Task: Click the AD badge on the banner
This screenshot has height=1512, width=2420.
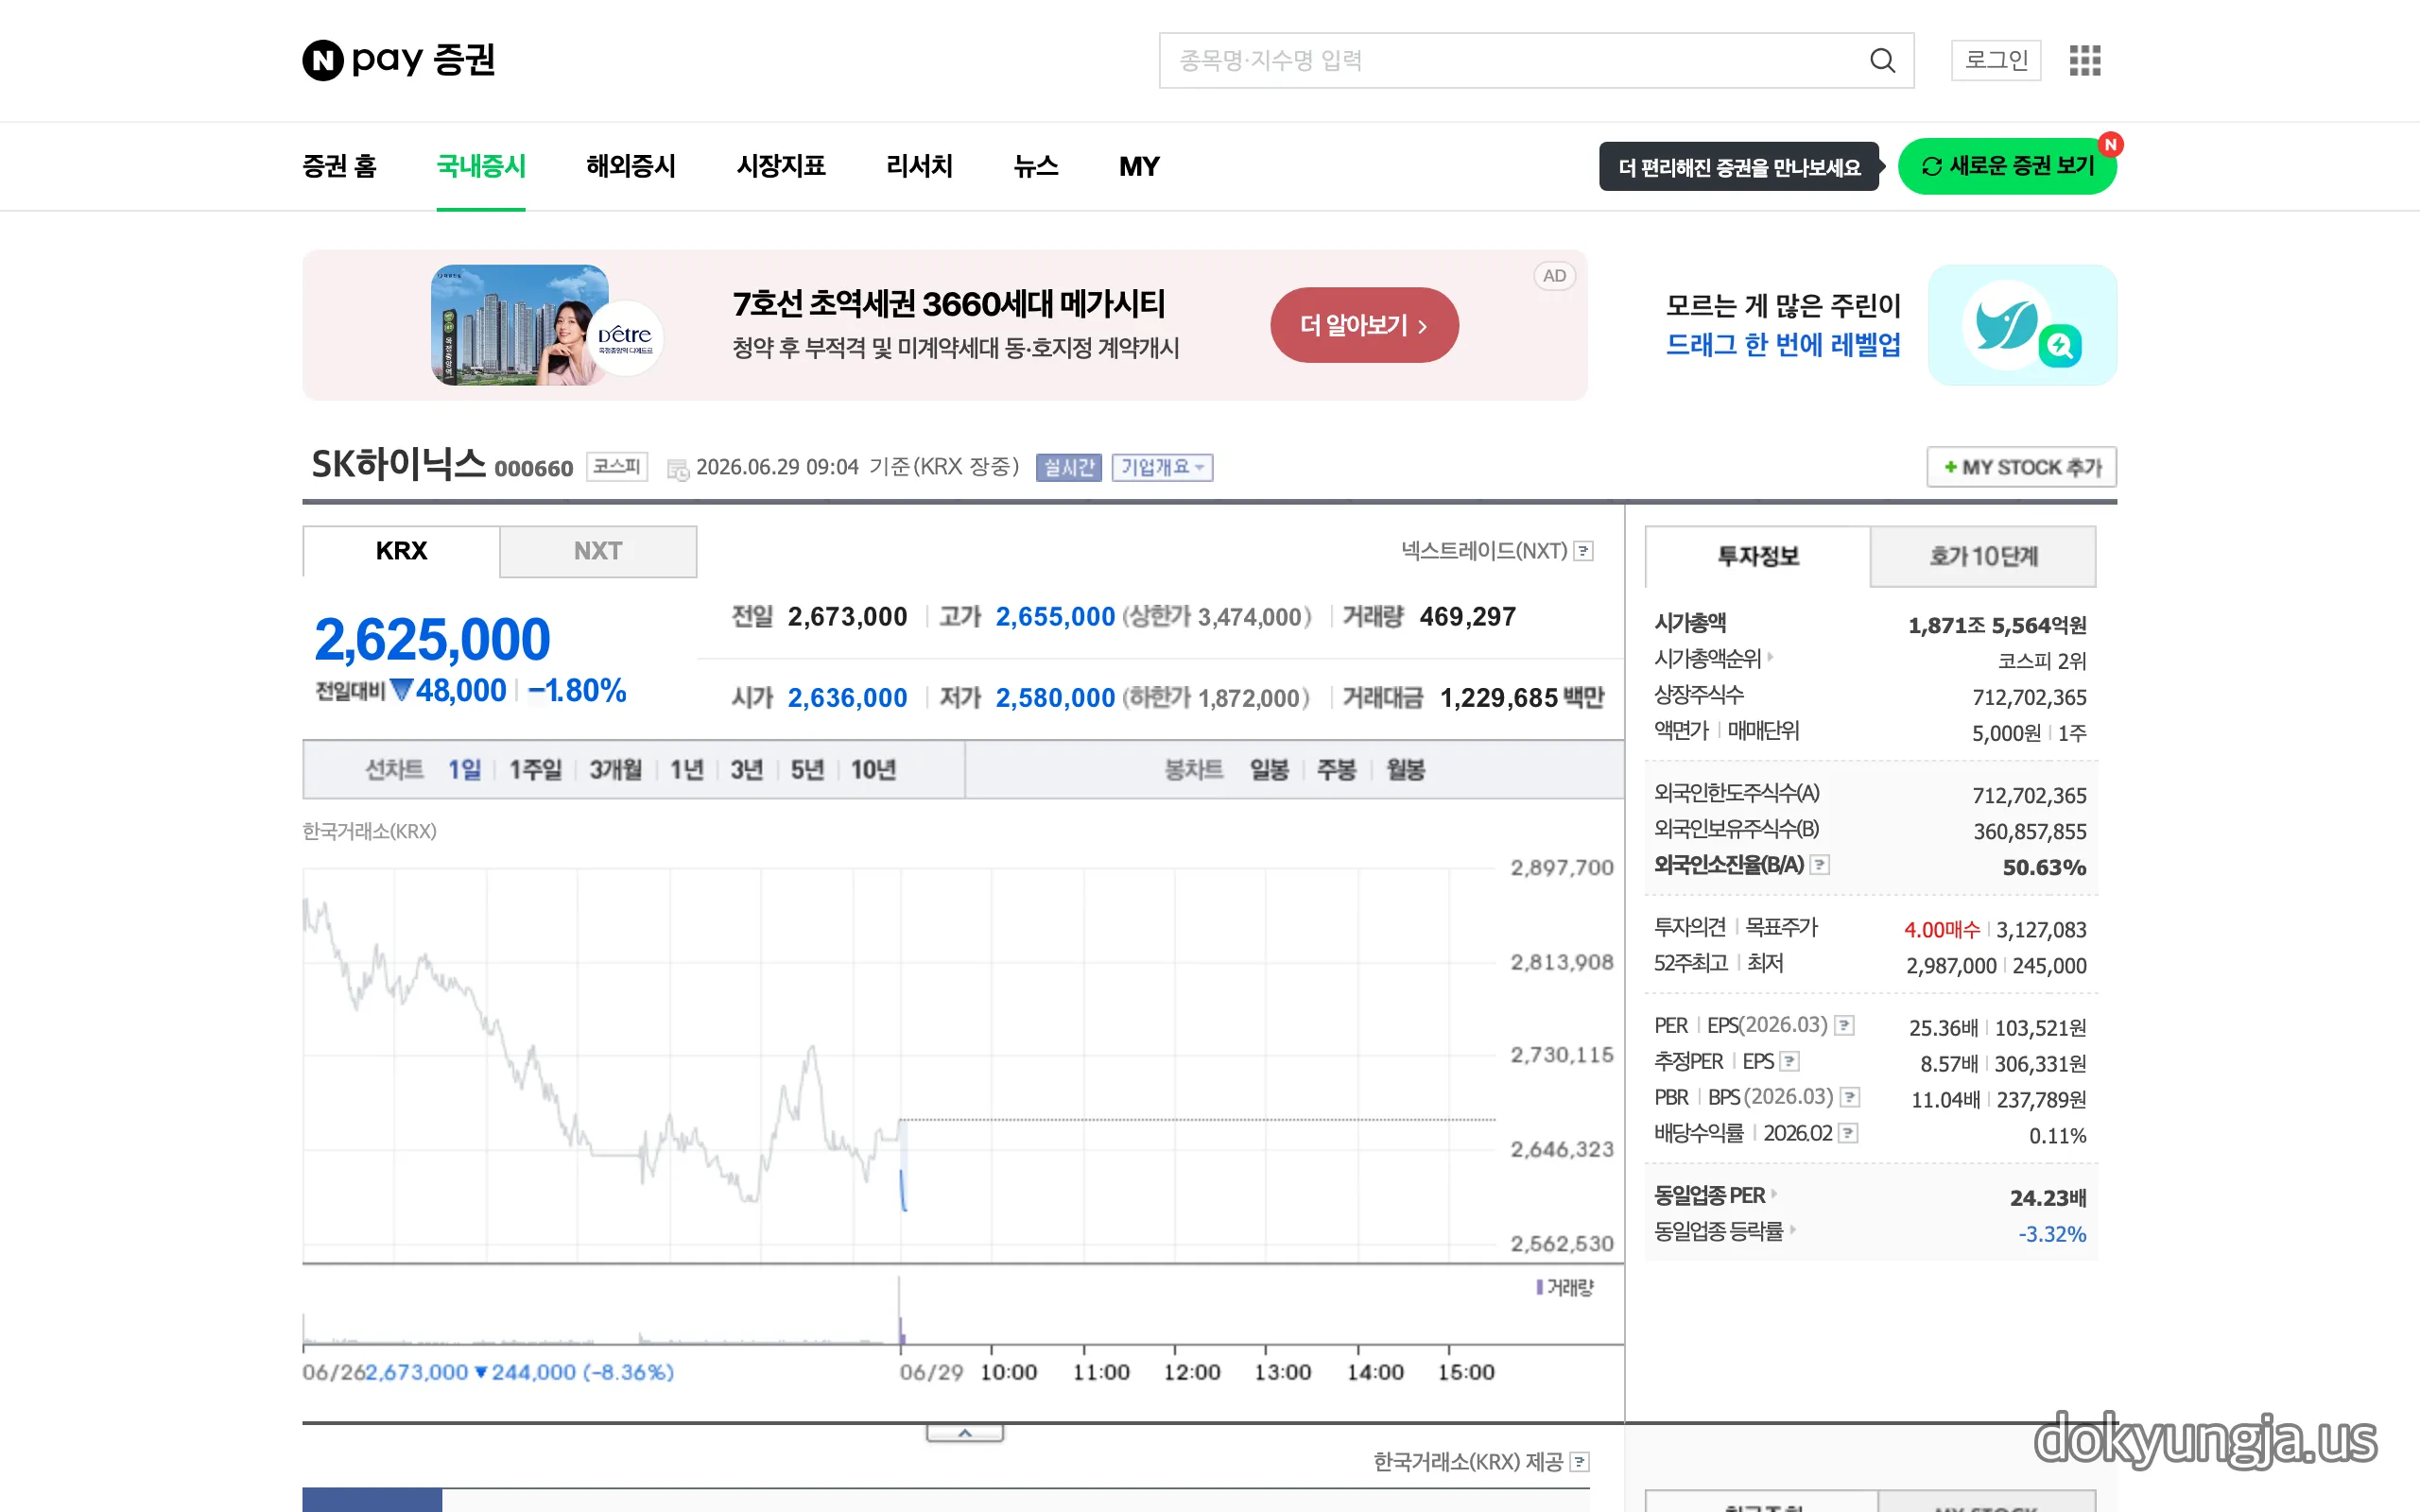Action: (1554, 276)
